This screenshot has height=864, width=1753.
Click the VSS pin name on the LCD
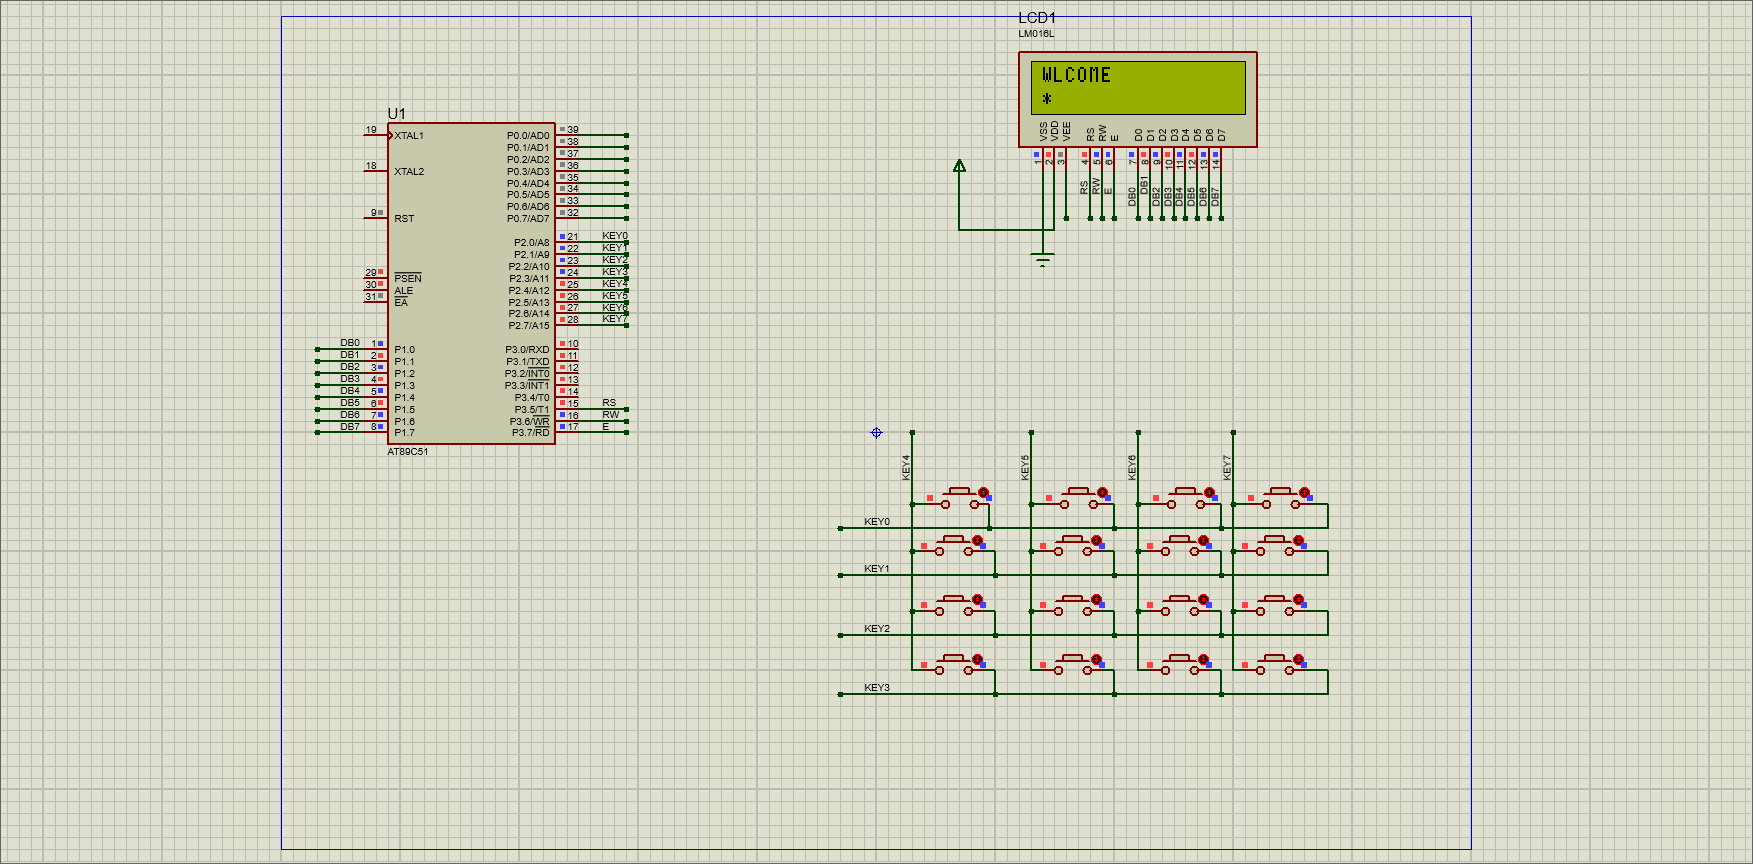(1043, 132)
